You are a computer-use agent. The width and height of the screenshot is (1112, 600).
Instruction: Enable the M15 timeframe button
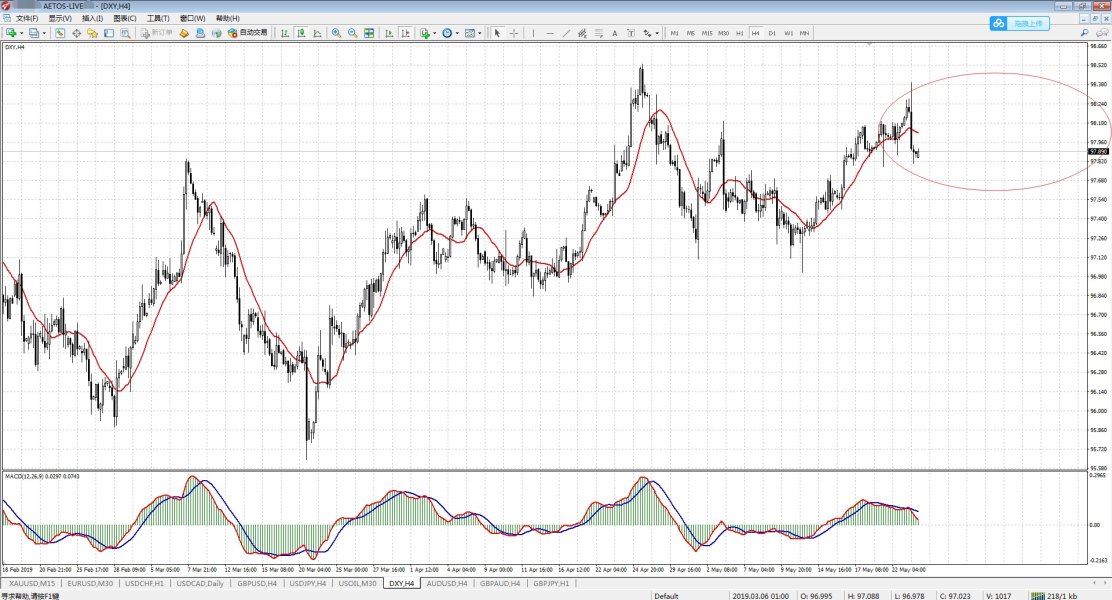click(707, 33)
